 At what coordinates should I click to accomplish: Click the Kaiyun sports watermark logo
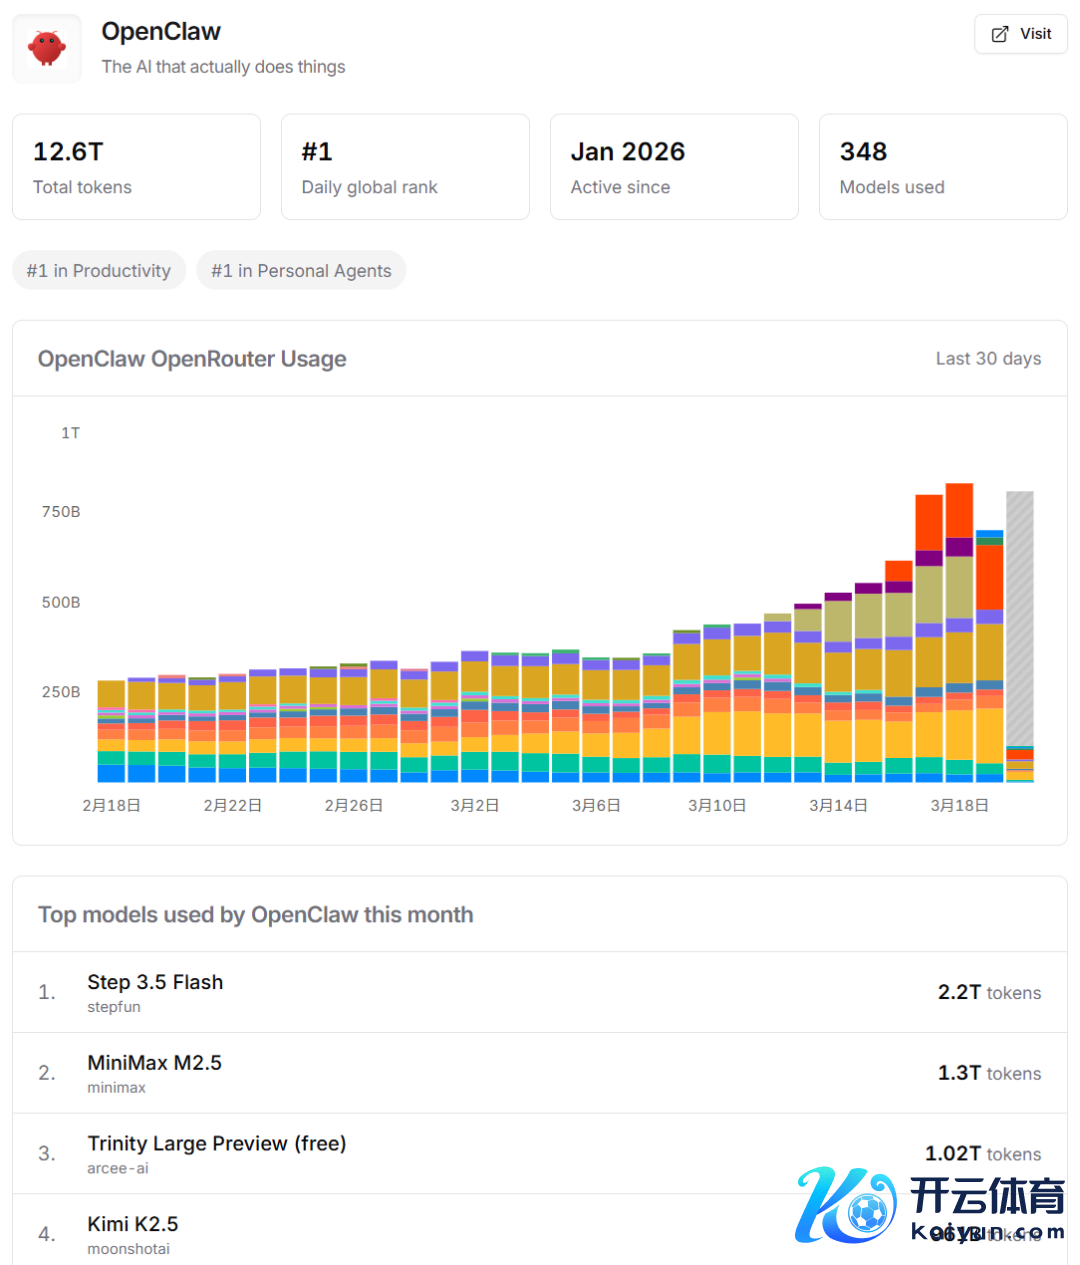tap(930, 1205)
